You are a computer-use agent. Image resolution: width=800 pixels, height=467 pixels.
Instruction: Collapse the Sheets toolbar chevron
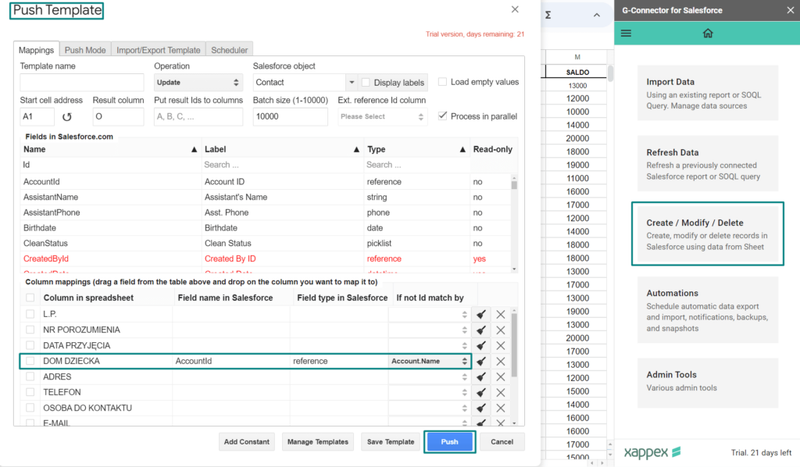click(x=596, y=15)
